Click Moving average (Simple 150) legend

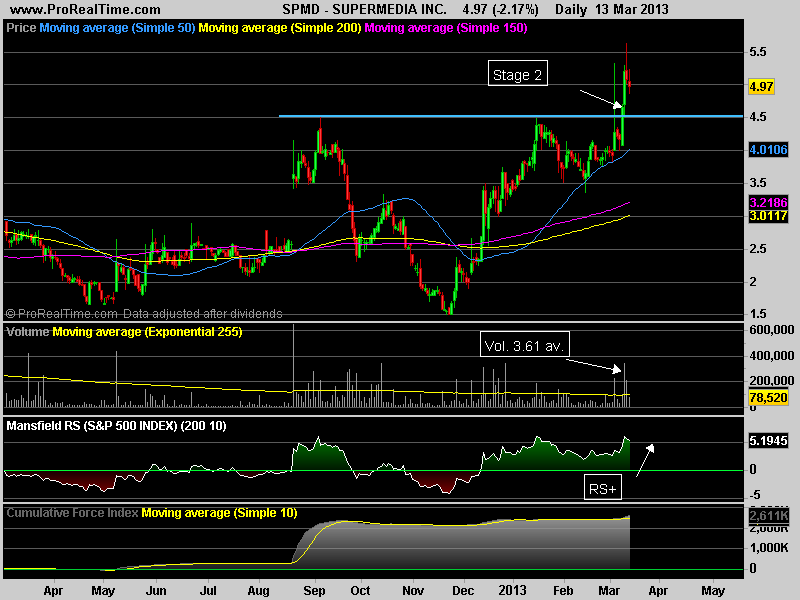446,28
